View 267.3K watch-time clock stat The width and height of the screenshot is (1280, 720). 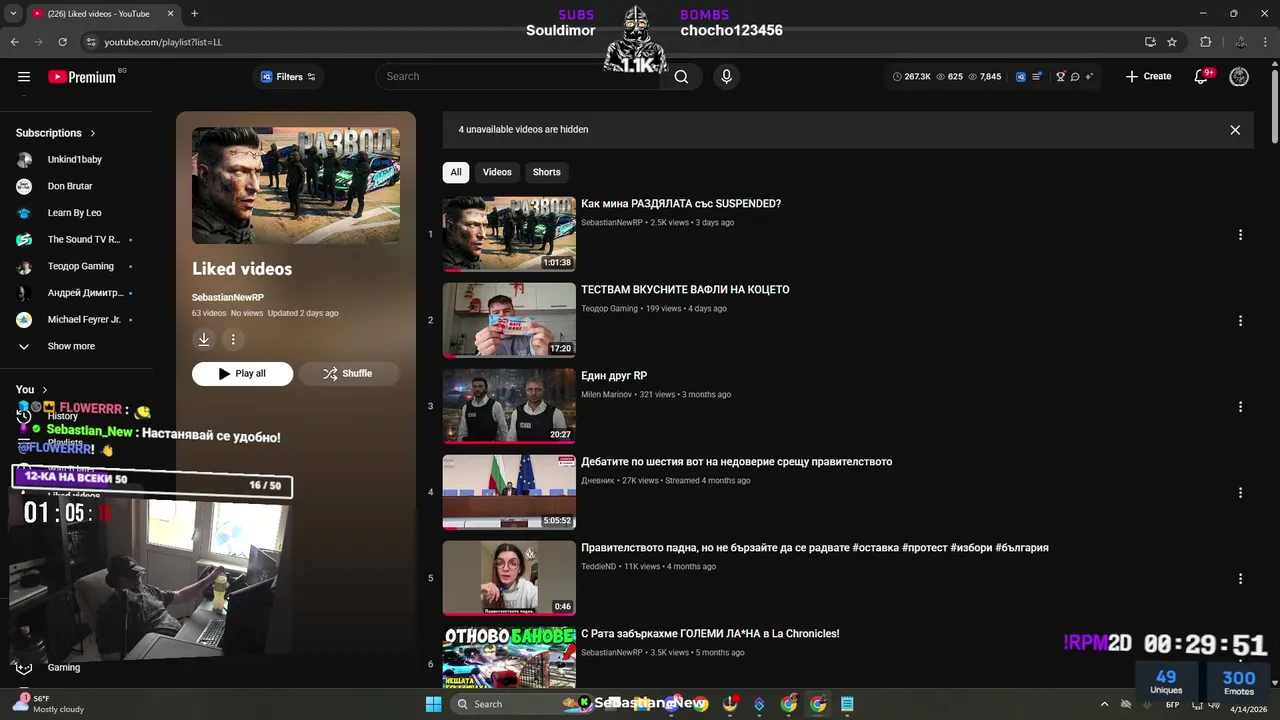pyautogui.click(x=912, y=77)
